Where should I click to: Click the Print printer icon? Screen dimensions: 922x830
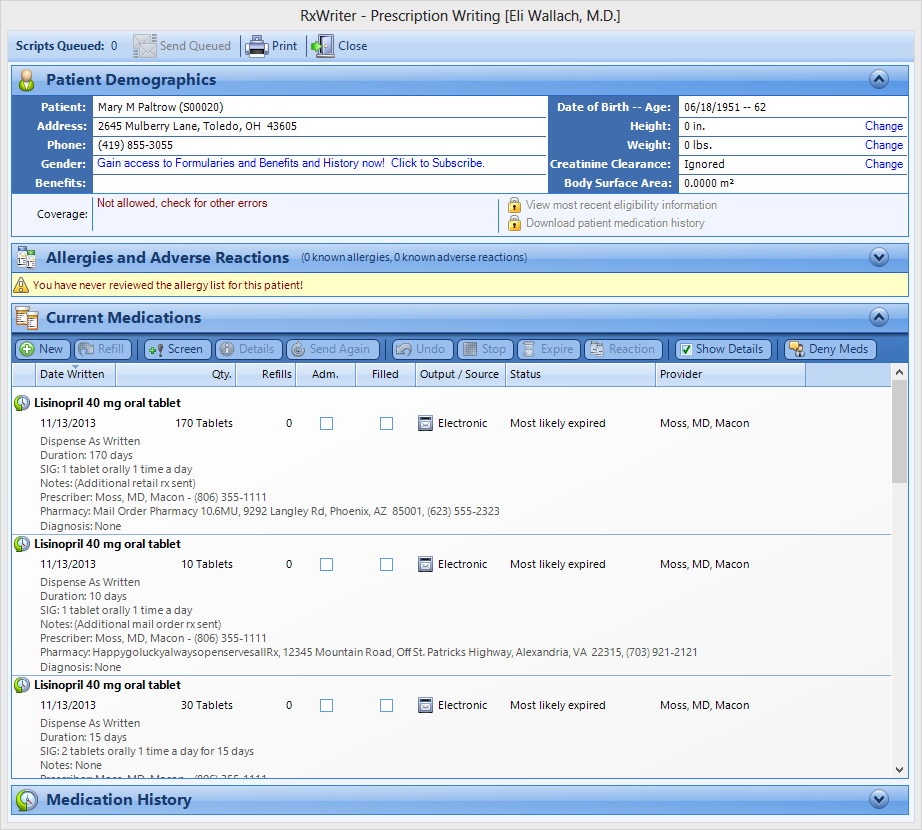256,46
